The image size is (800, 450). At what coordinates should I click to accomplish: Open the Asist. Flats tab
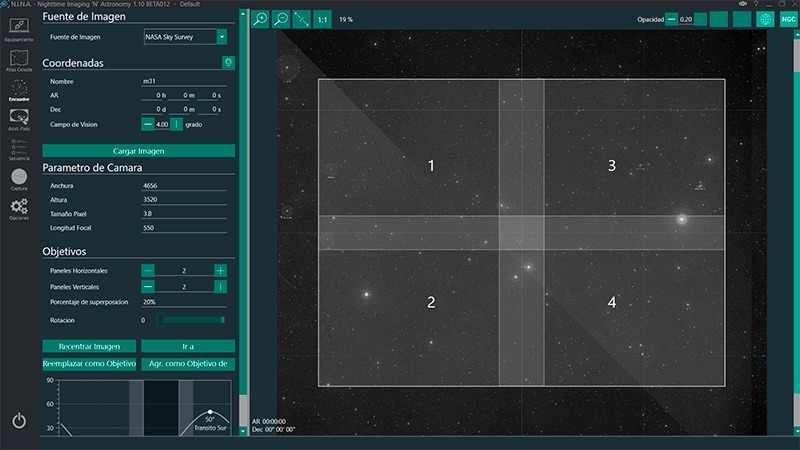pos(19,120)
